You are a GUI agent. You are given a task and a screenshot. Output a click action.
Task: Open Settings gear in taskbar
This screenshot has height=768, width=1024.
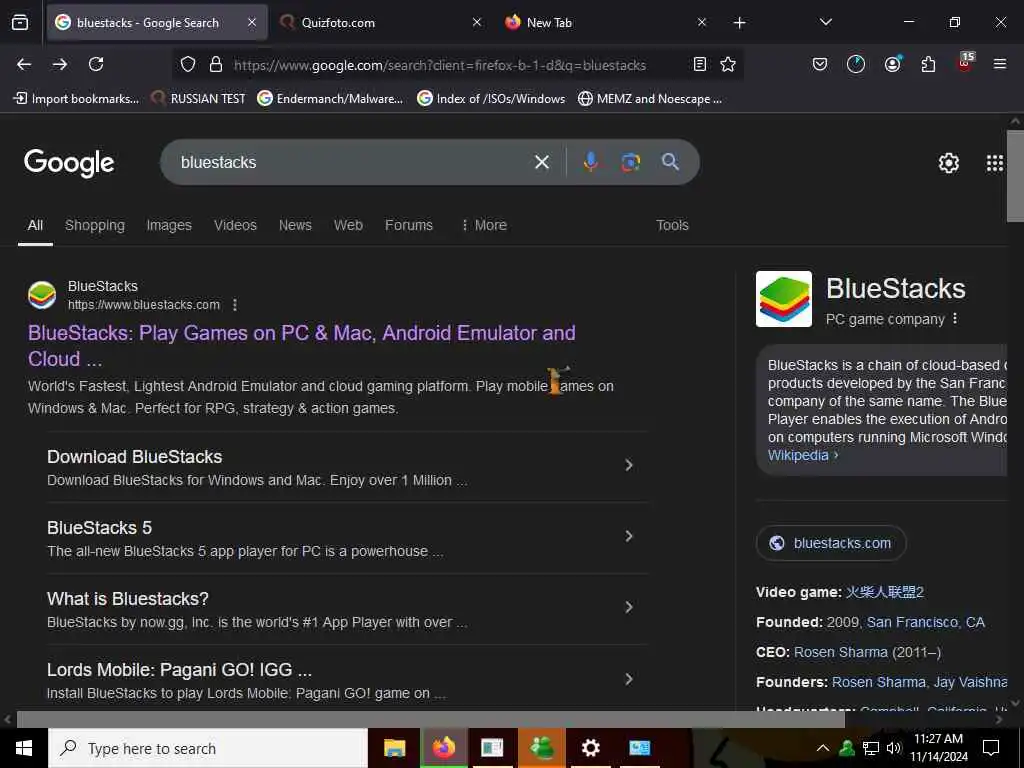tap(590, 748)
